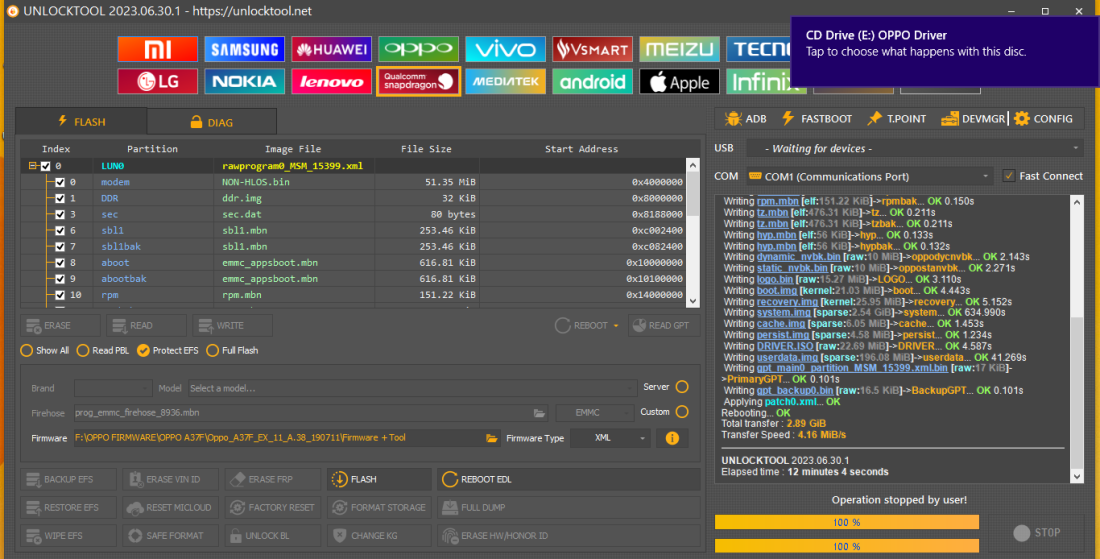
Task: Open the Brand dropdown
Action: click(x=112, y=388)
